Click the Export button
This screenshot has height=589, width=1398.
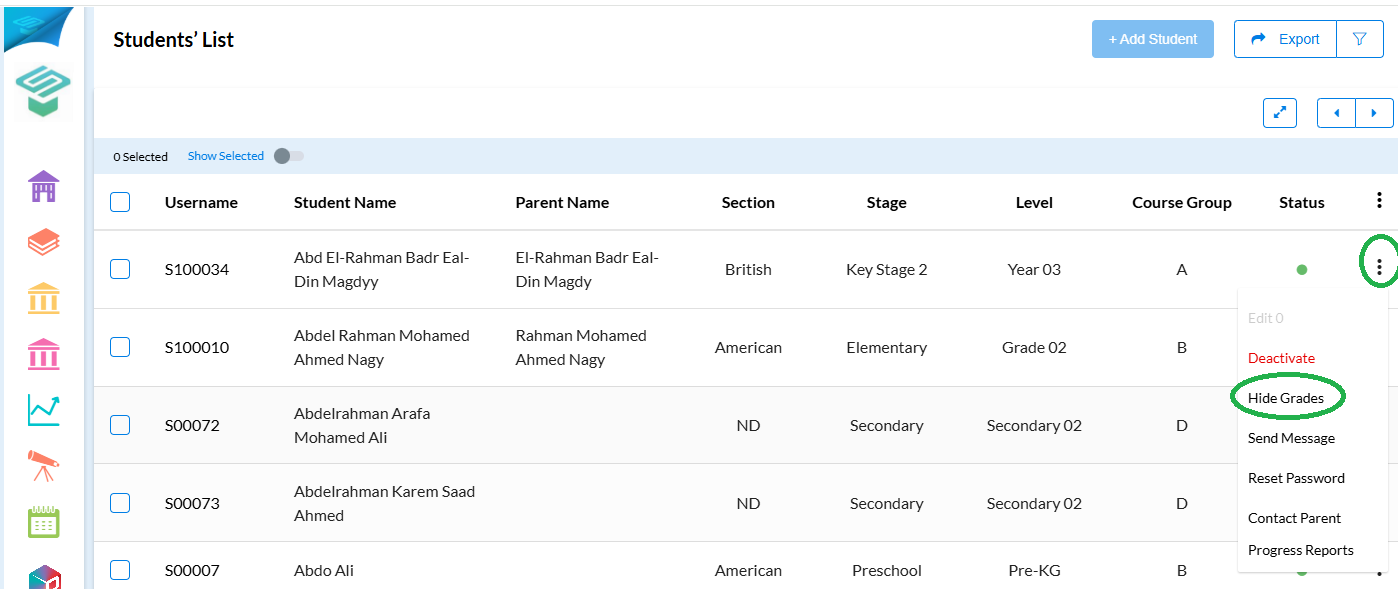pos(1286,39)
